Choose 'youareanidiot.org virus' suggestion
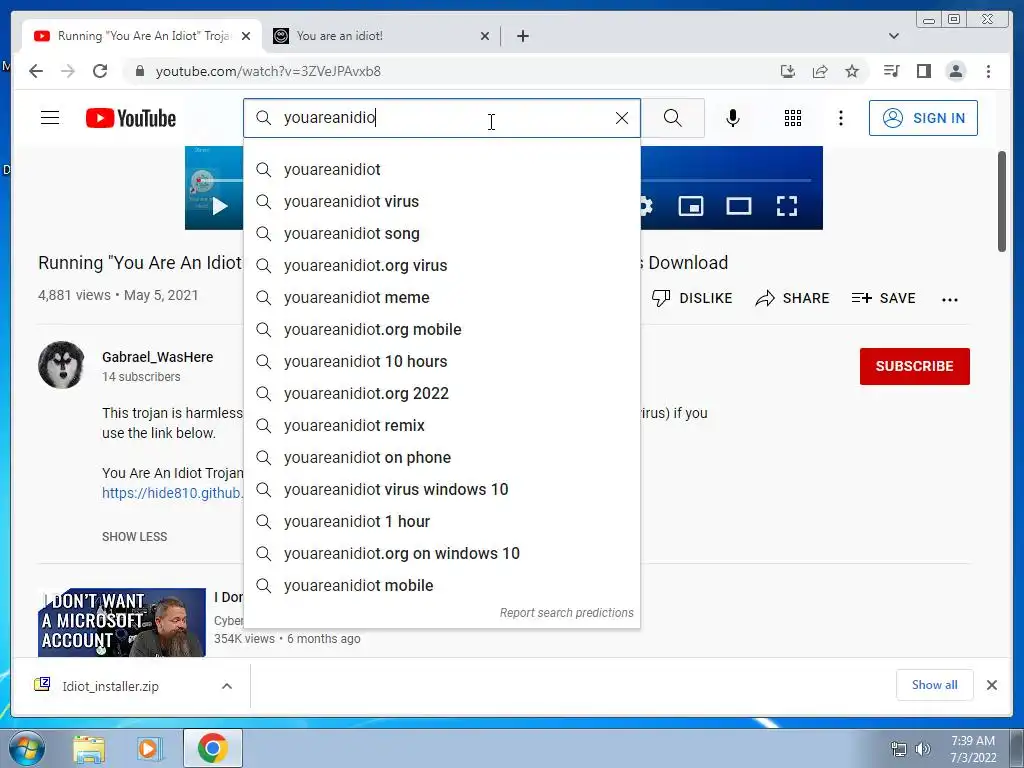1024x768 pixels. click(x=441, y=265)
